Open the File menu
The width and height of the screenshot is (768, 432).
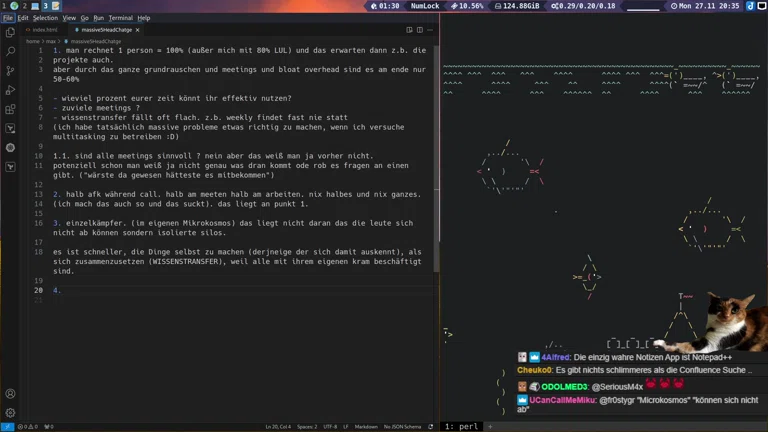tap(8, 18)
